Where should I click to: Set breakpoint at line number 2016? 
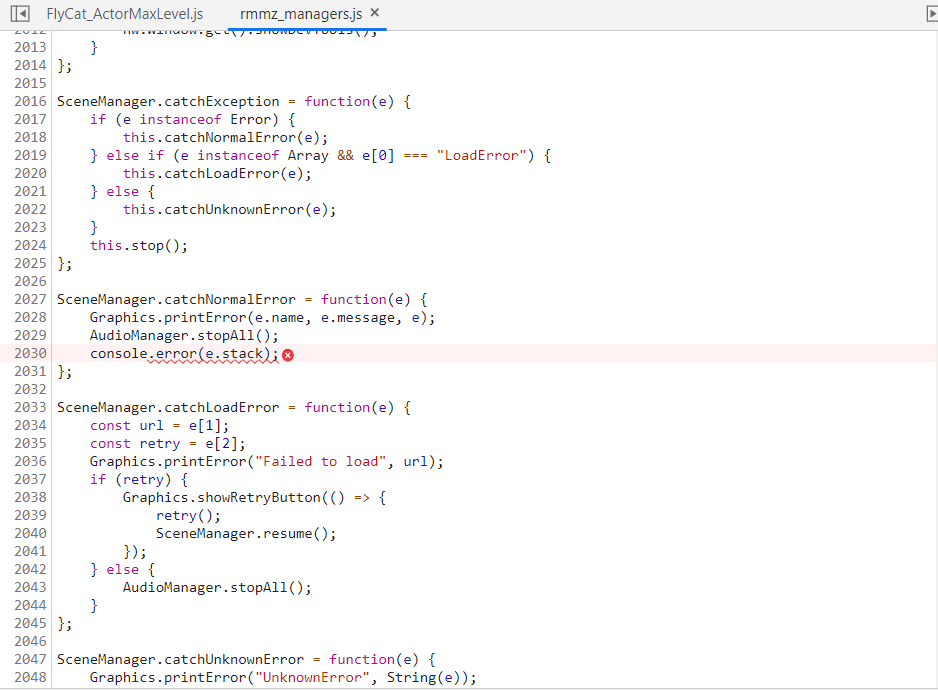click(x=30, y=101)
